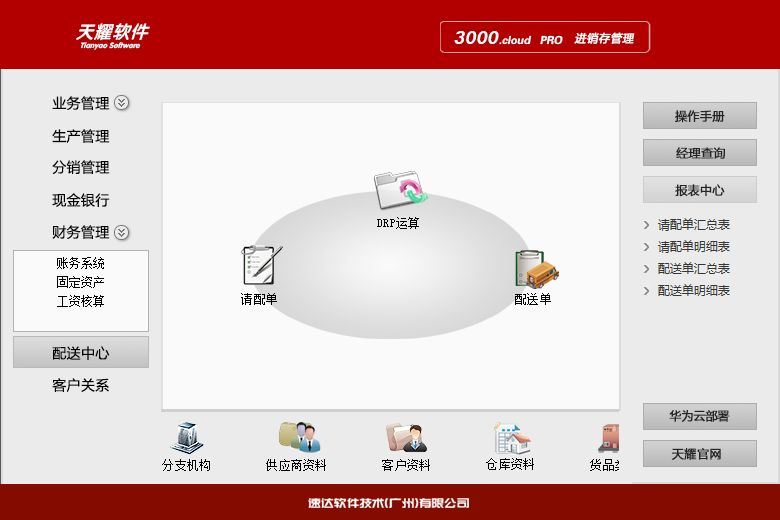Click the 经理查询 button
Image resolution: width=780 pixels, height=520 pixels.
[x=699, y=152]
